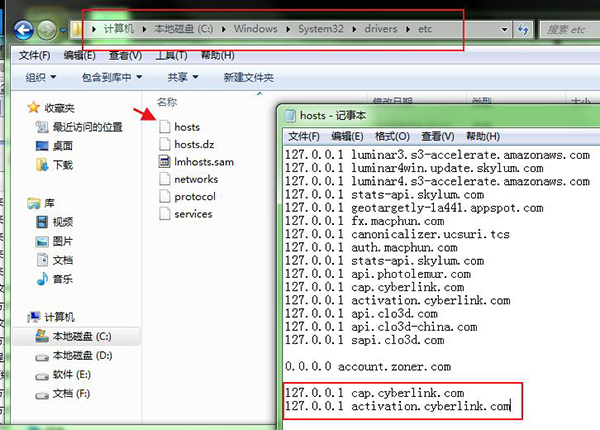Open the 组织 dropdown
This screenshot has height=430, width=600.
pos(41,77)
